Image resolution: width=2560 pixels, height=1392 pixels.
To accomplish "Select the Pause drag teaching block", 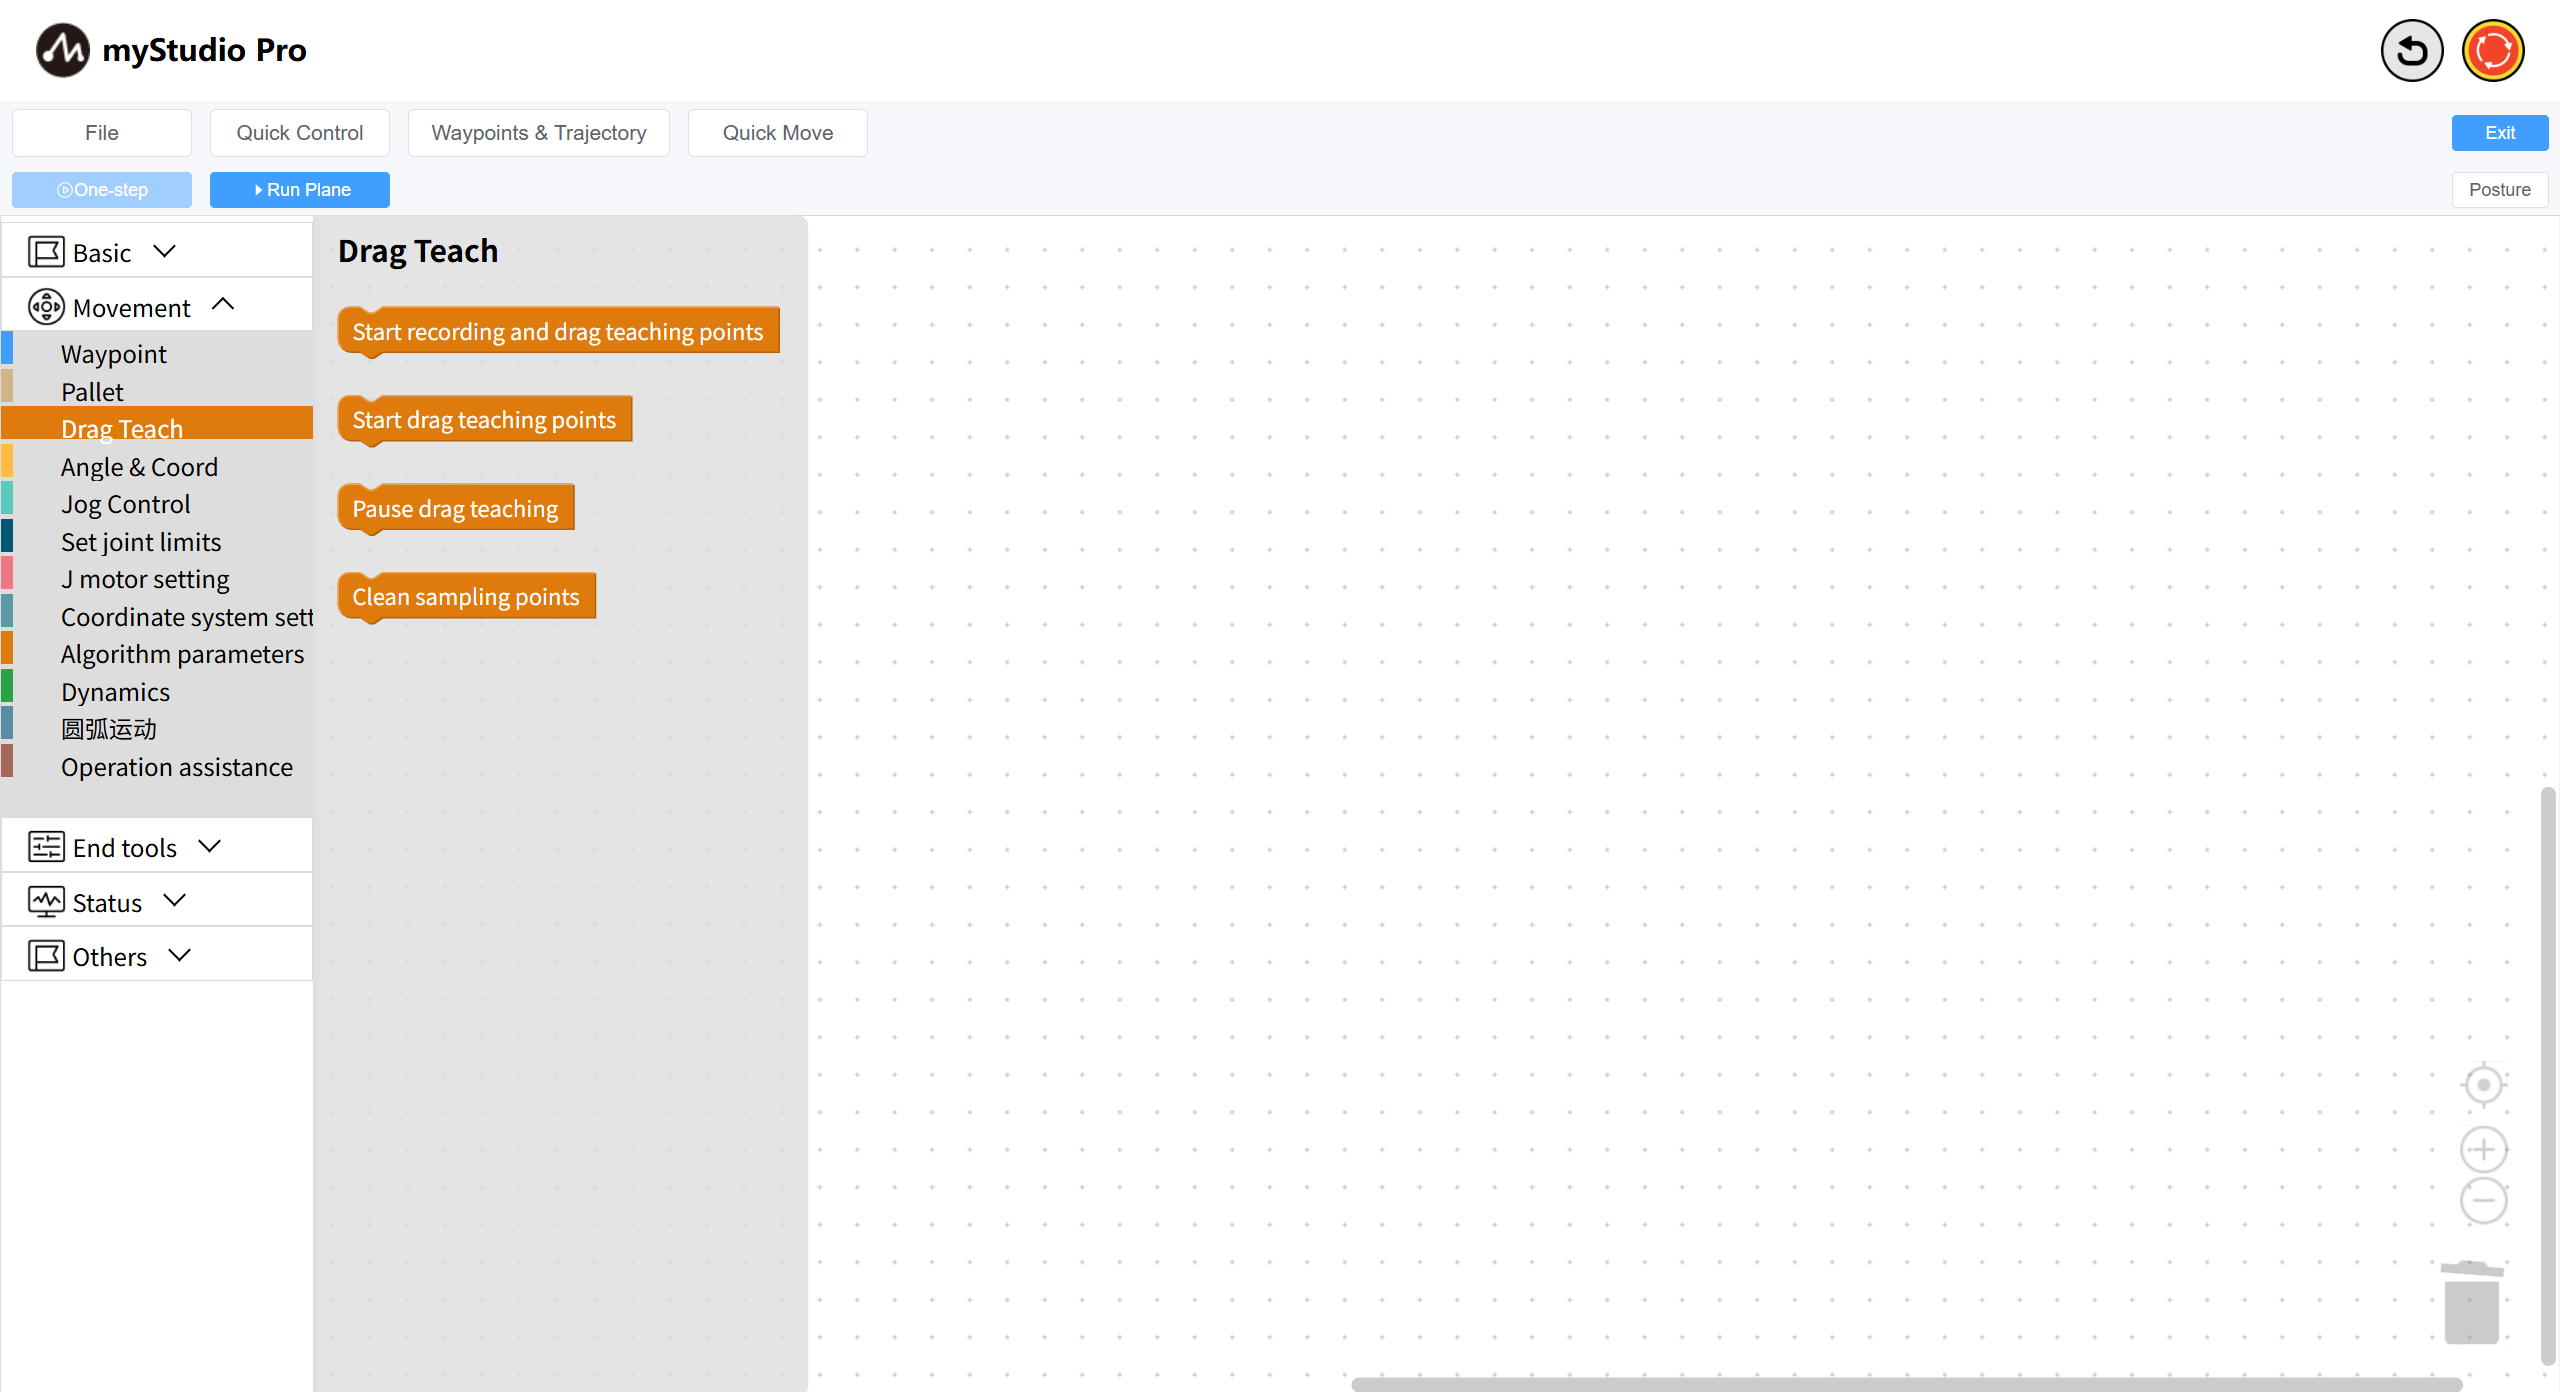I will point(455,509).
